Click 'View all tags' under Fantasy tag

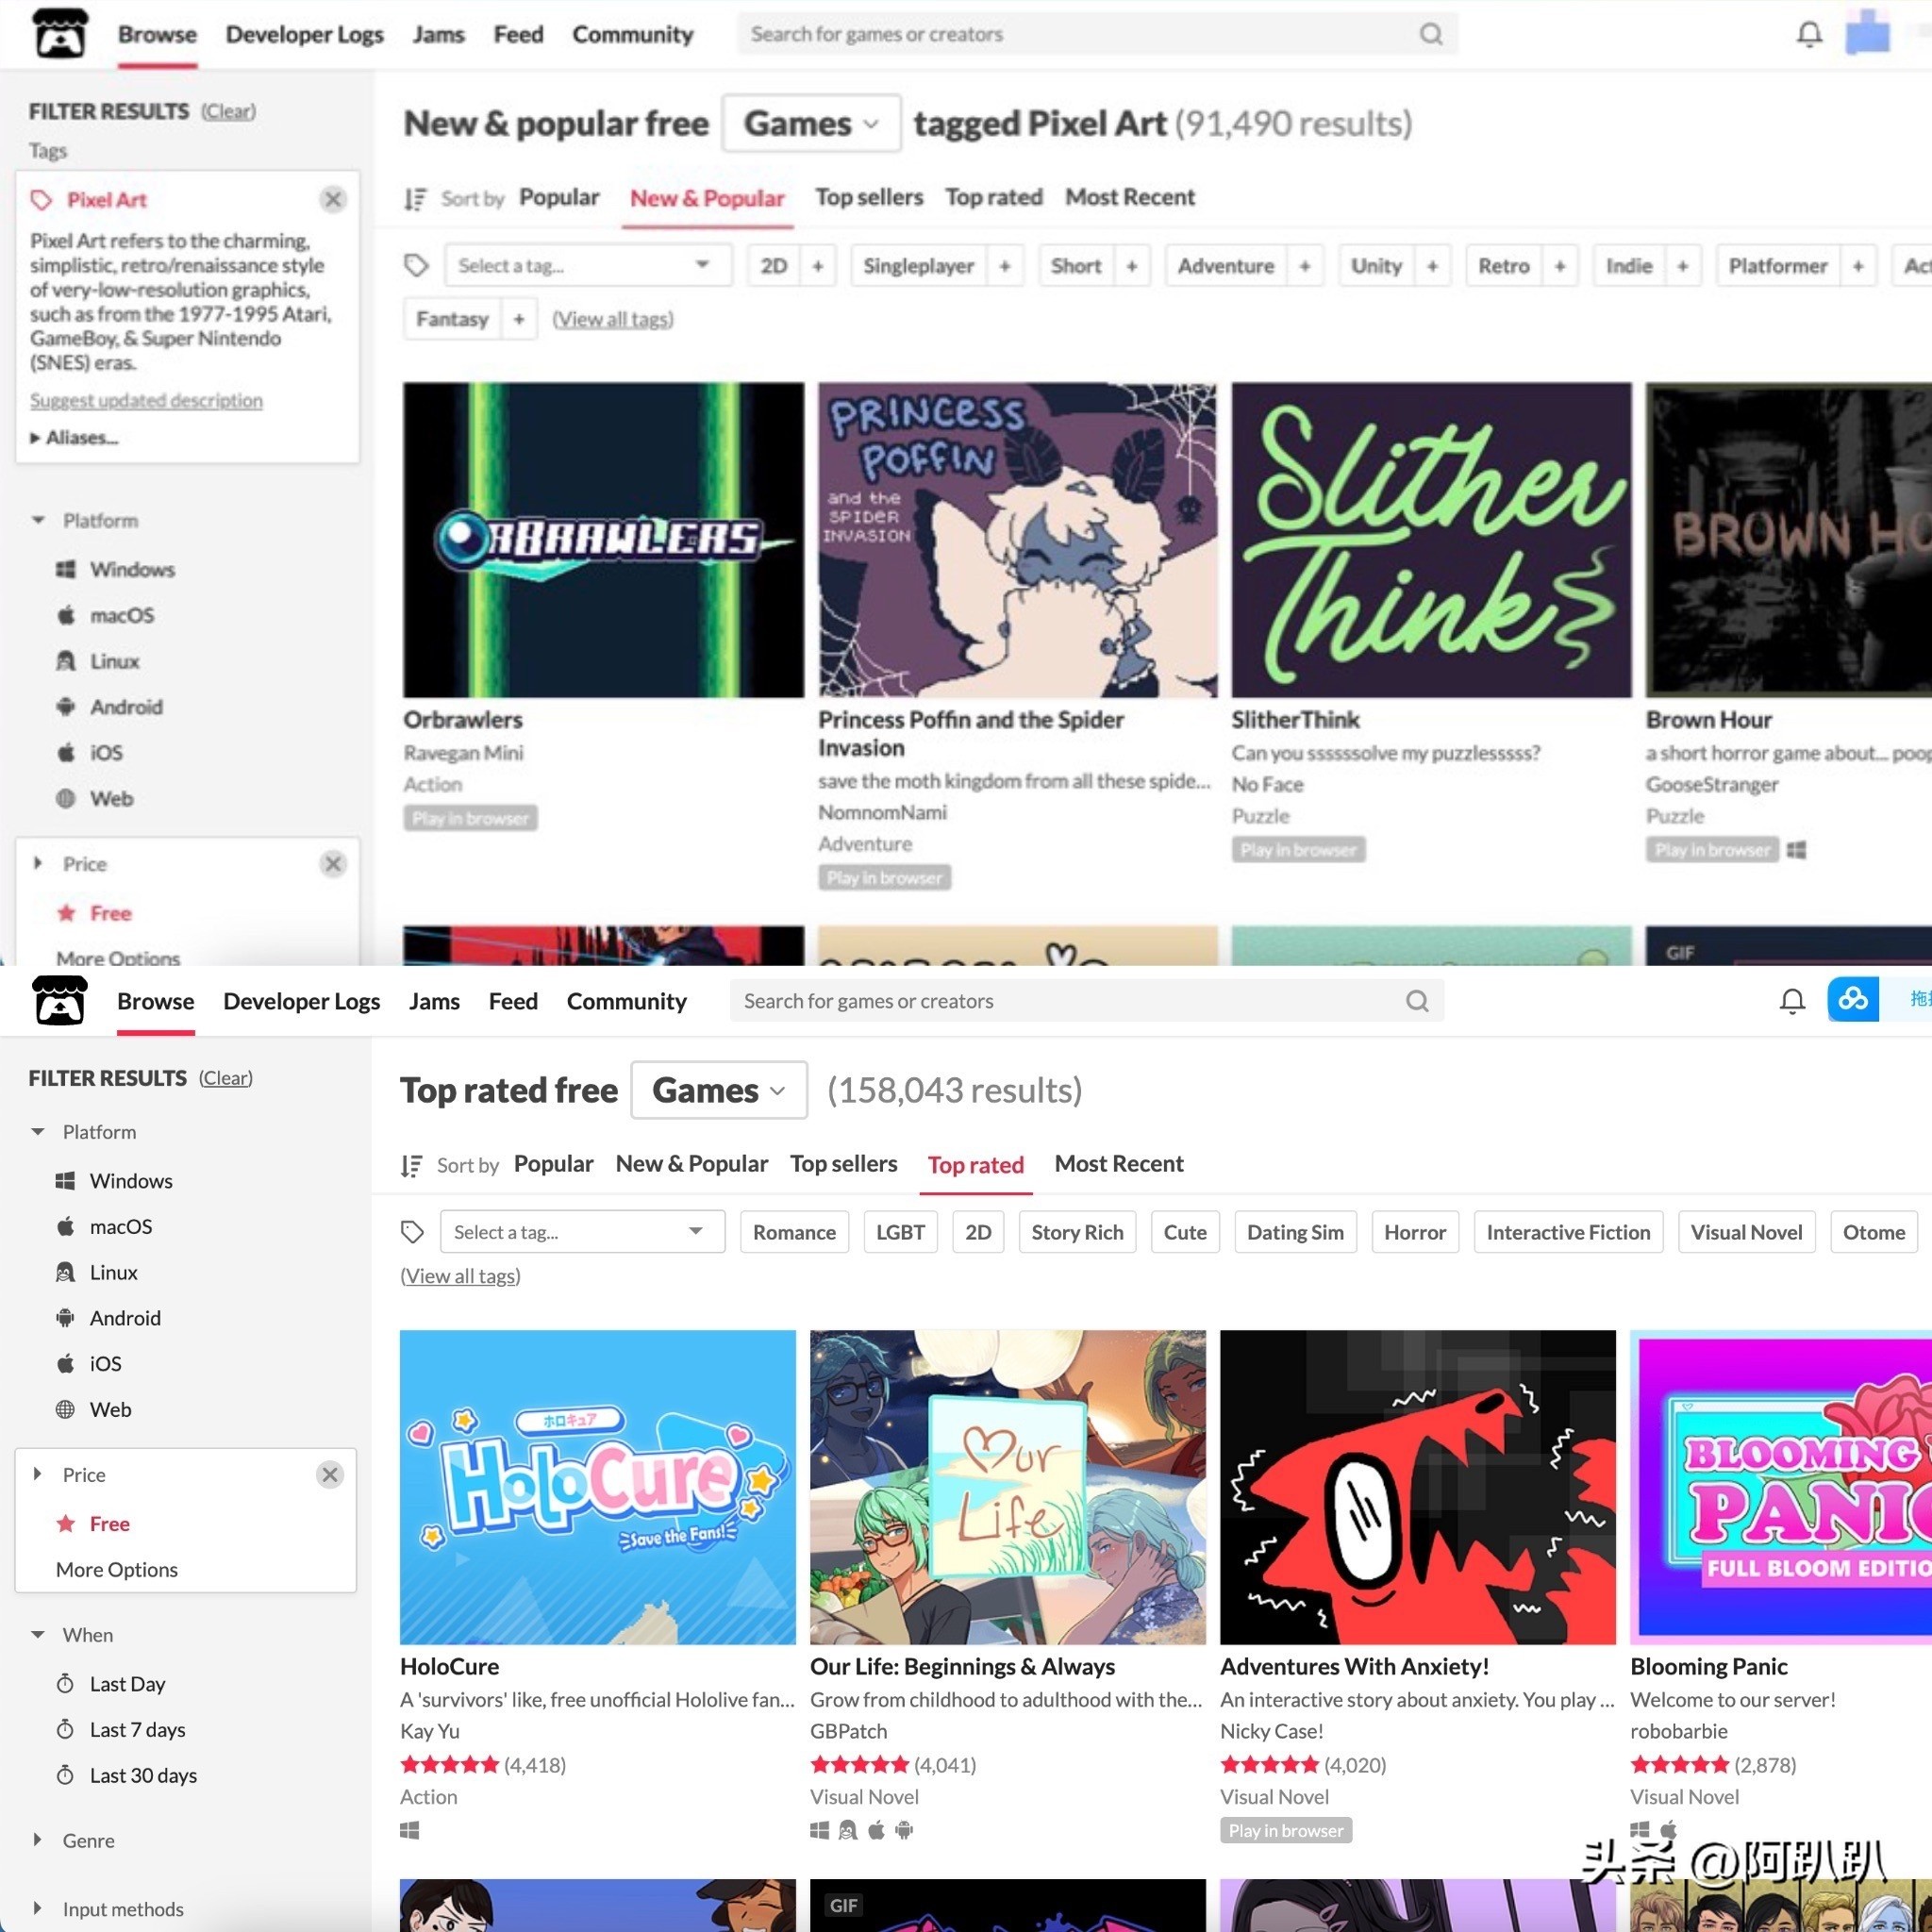(614, 319)
